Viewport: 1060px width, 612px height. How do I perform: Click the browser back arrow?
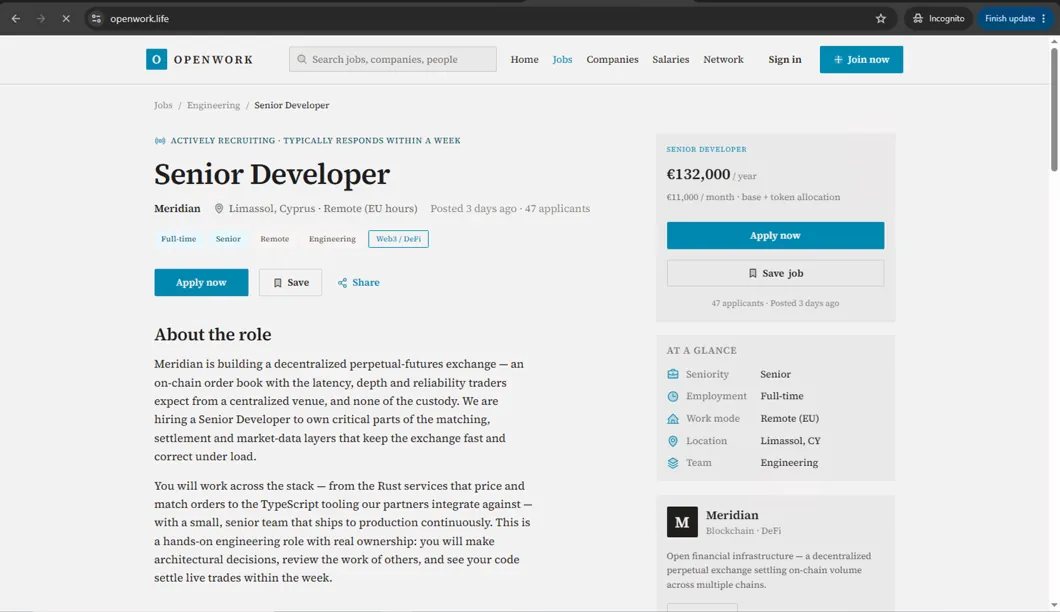16,18
